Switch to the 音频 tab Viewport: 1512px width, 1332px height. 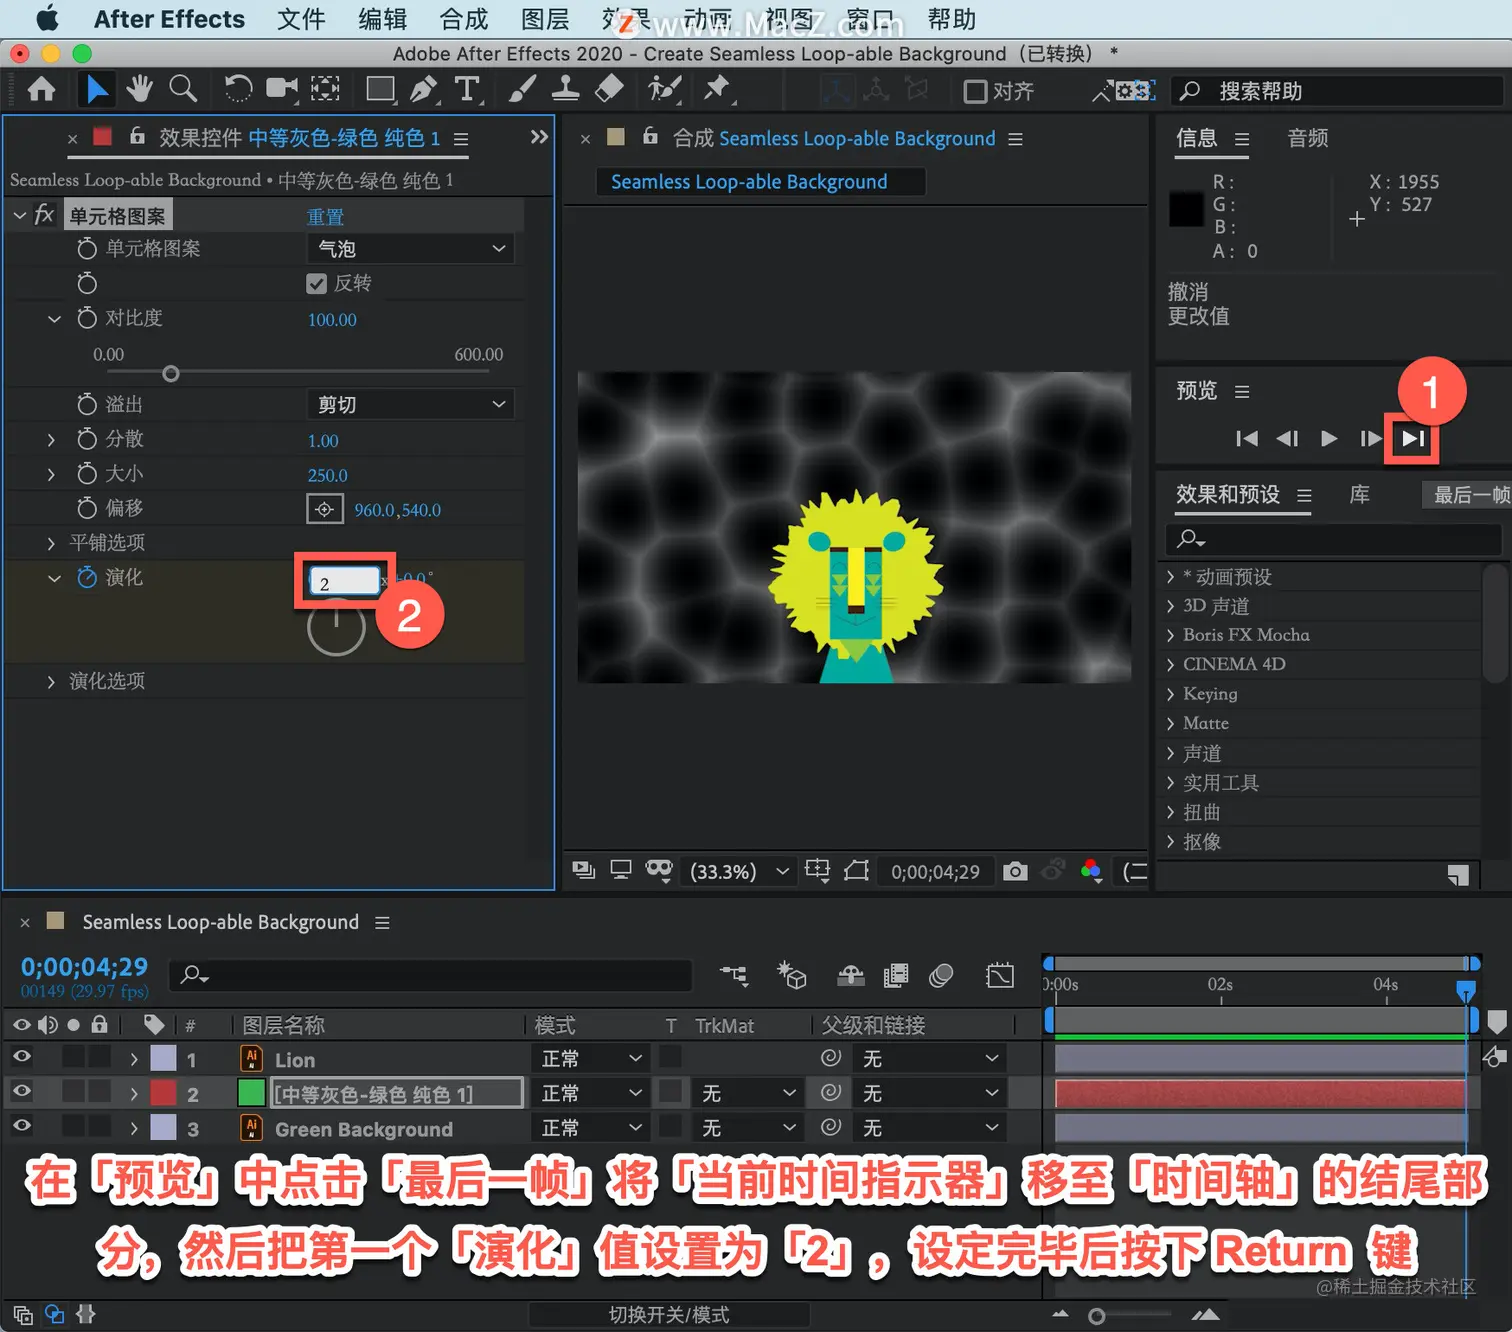click(1307, 138)
